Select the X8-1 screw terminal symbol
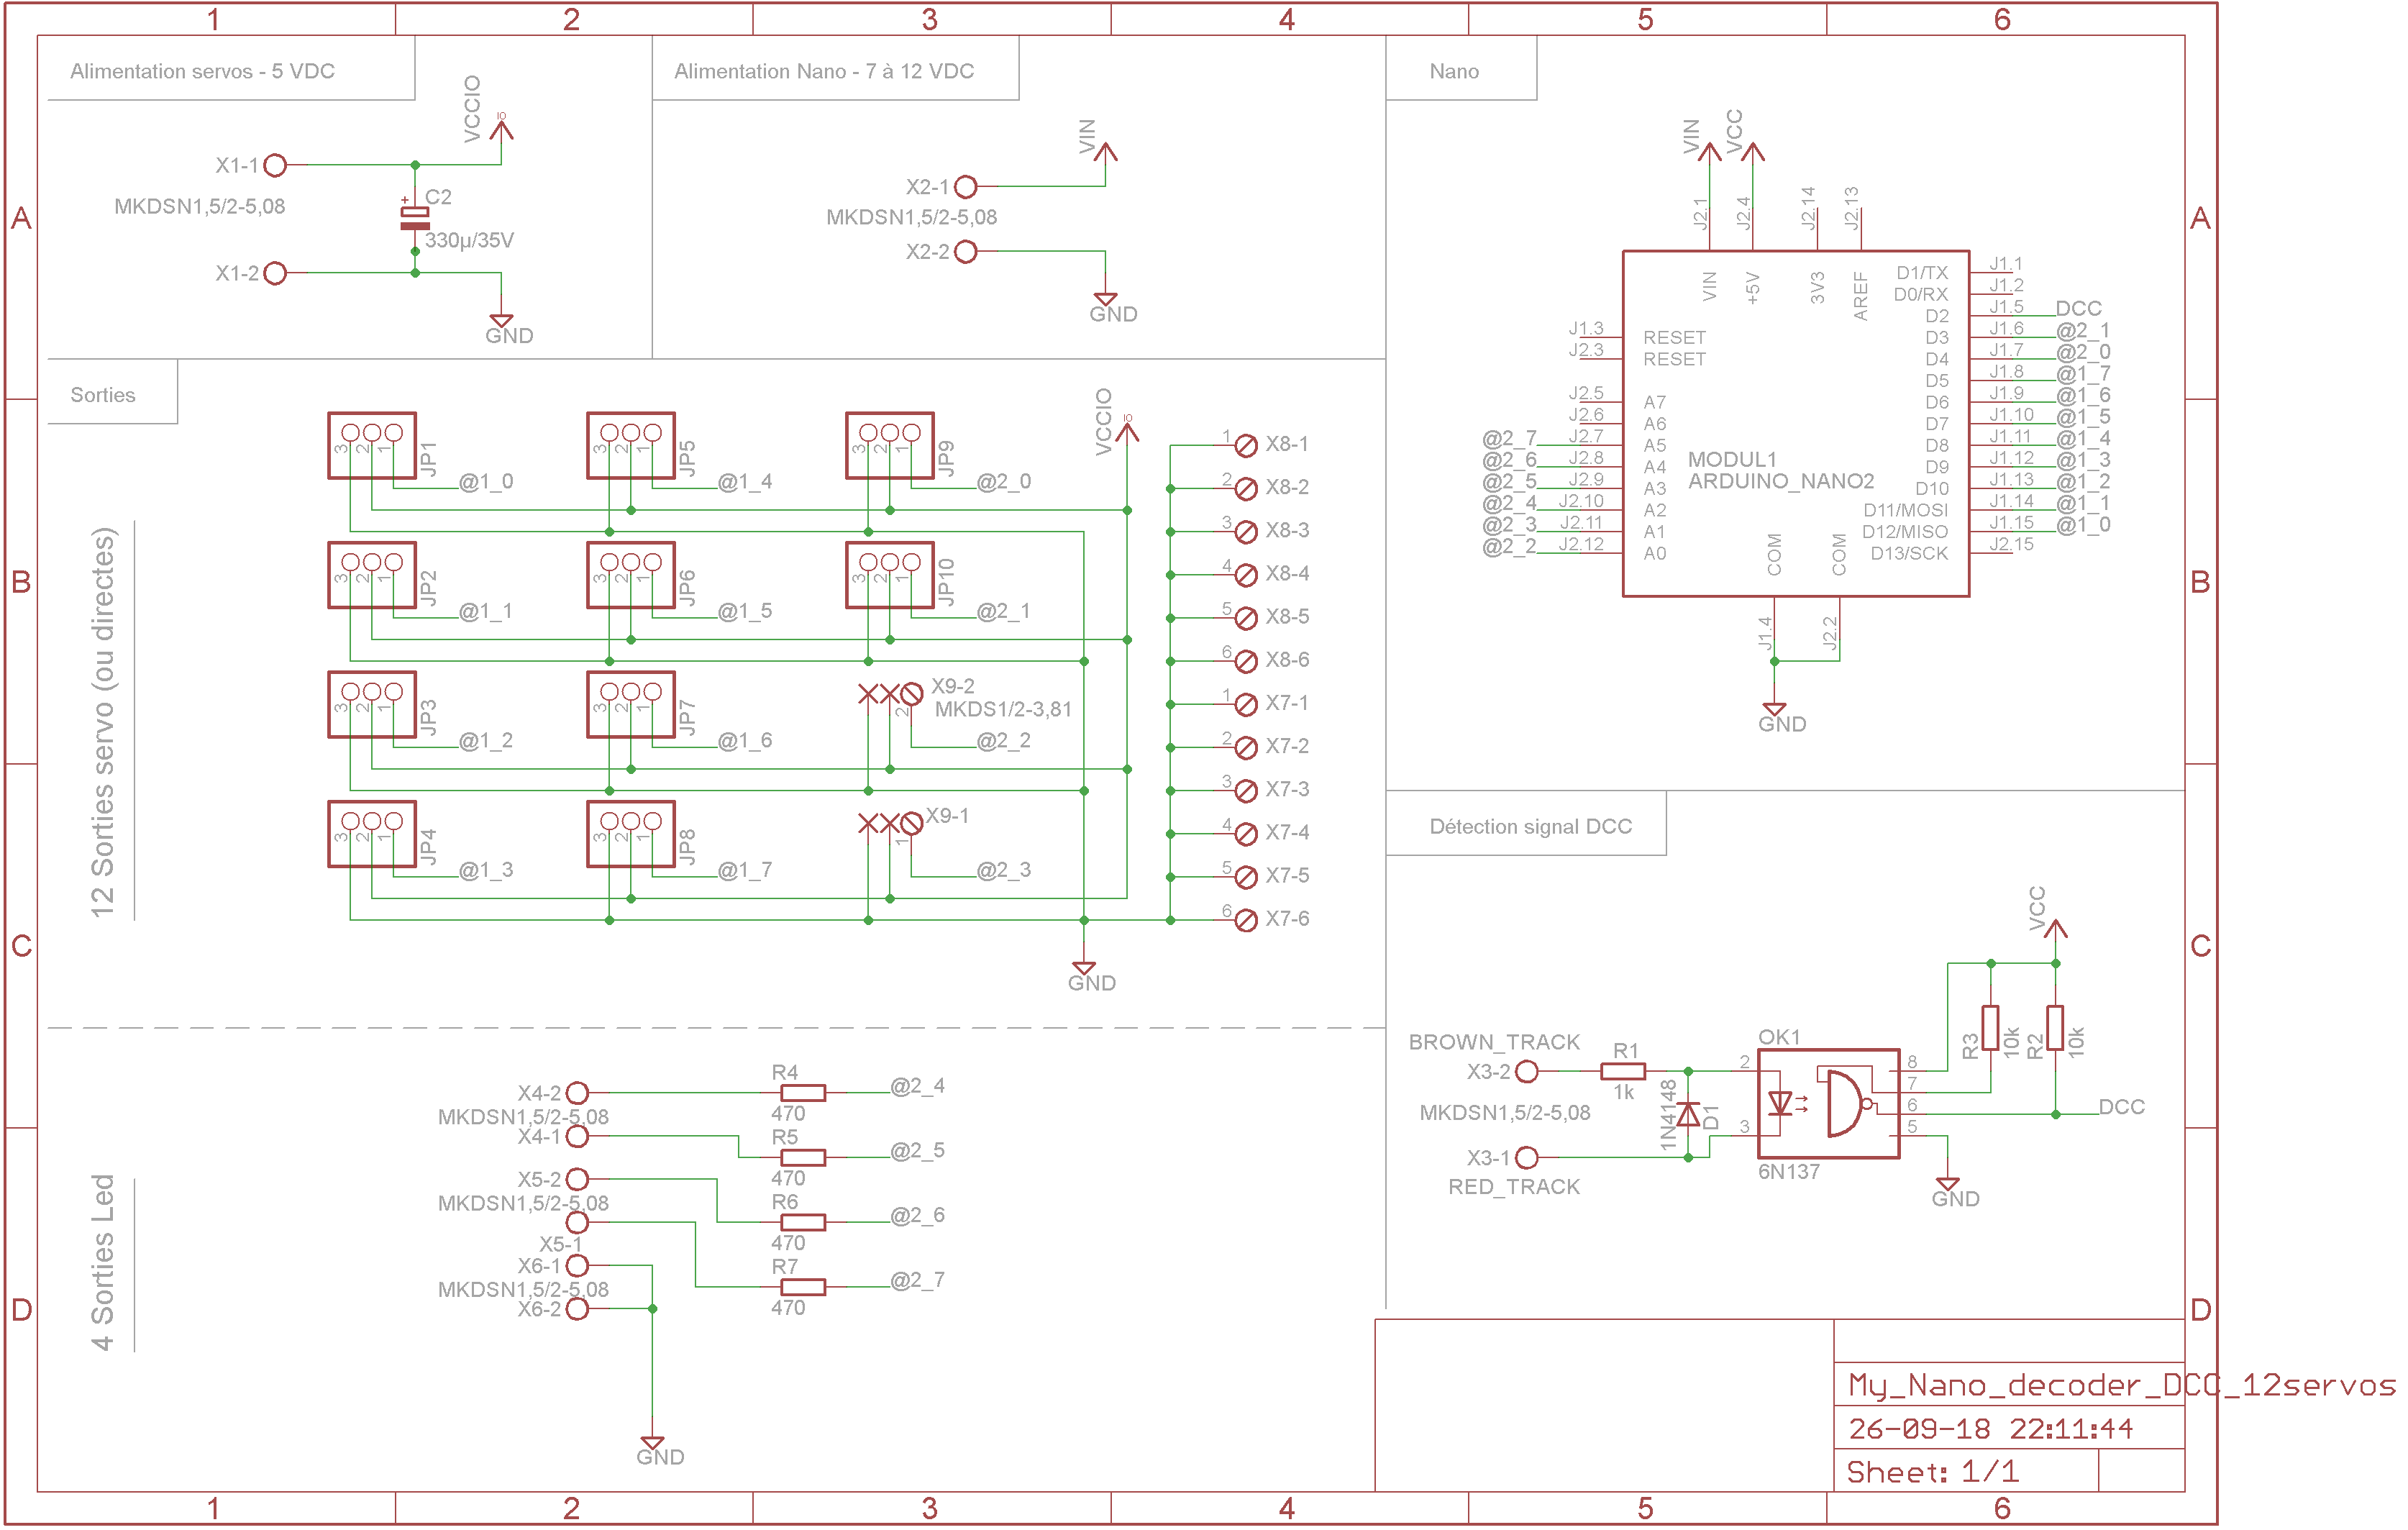Screen dimensions: 2408x1530 coord(1245,446)
